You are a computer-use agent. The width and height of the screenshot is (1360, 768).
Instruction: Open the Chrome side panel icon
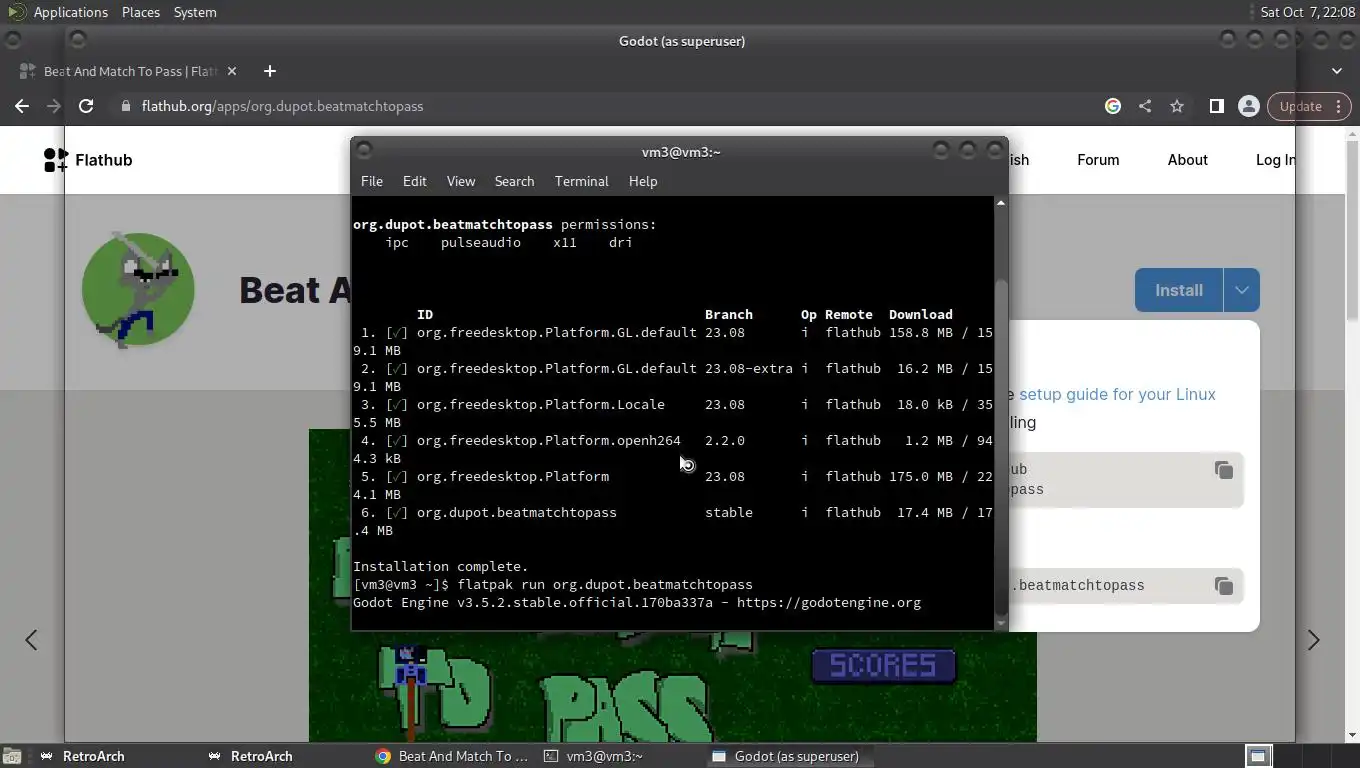point(1217,106)
